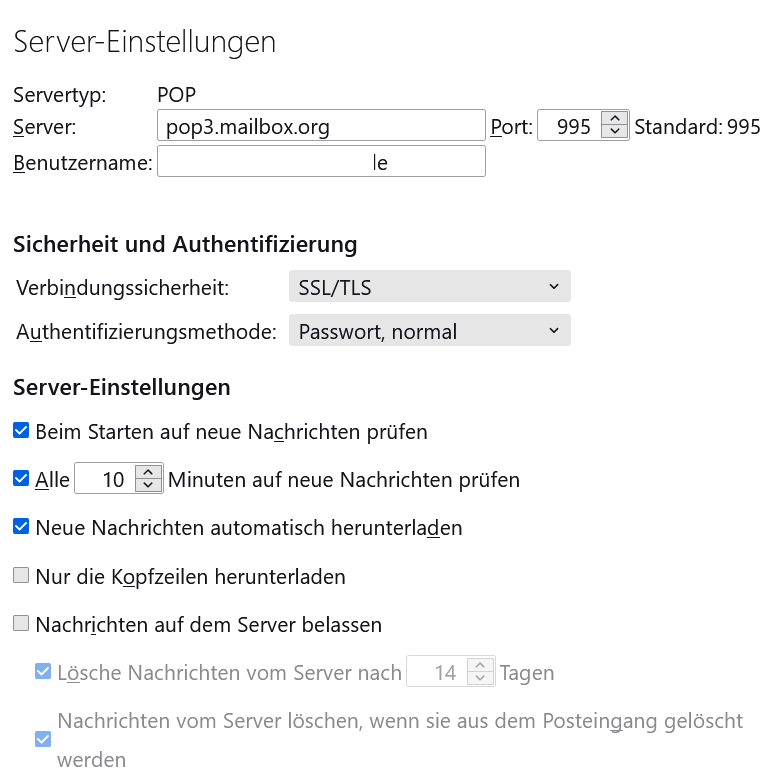Toggle delete from server when removed from Posteingang

tap(43, 739)
